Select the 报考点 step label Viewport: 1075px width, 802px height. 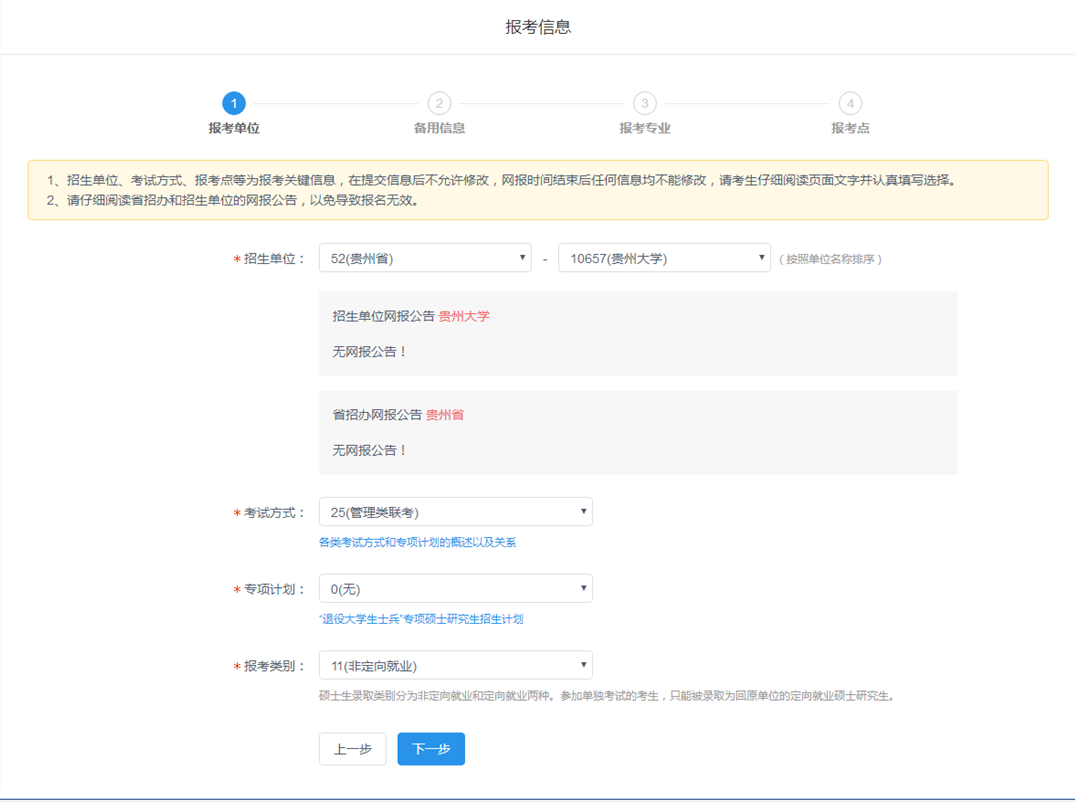[x=850, y=128]
